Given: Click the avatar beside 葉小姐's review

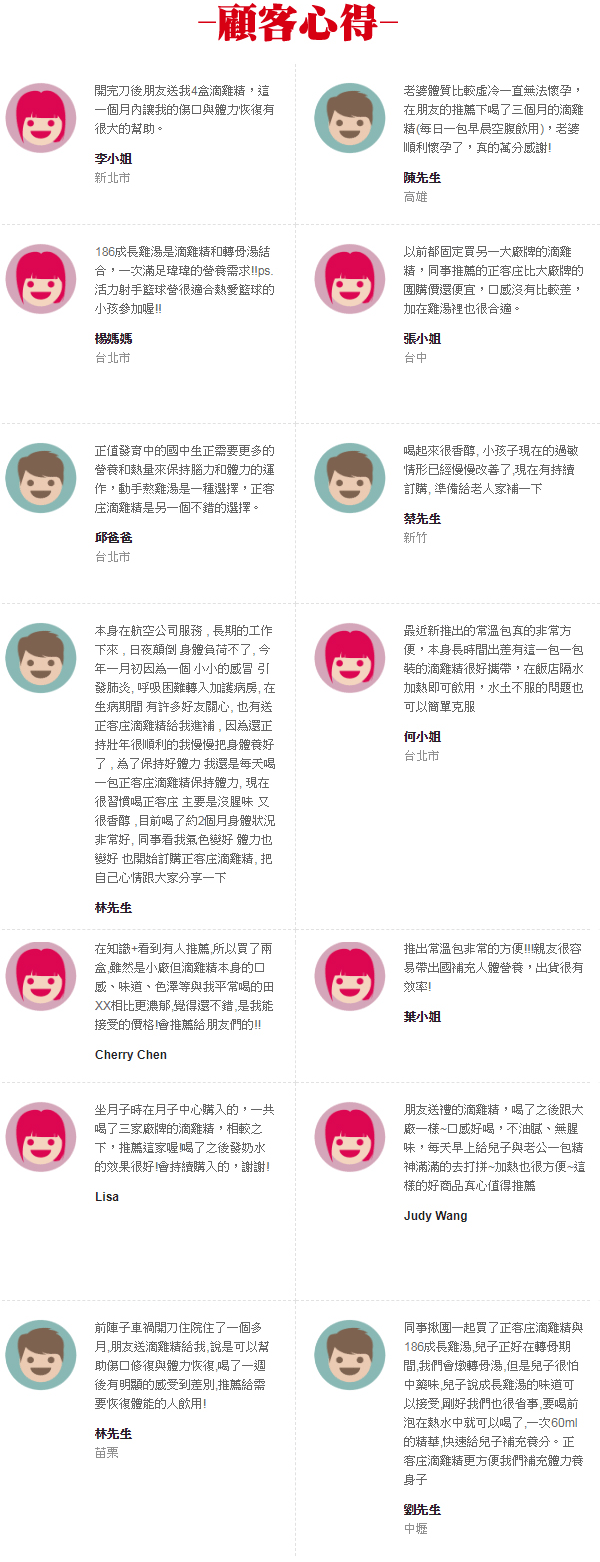Looking at the screenshot, I should [x=350, y=977].
